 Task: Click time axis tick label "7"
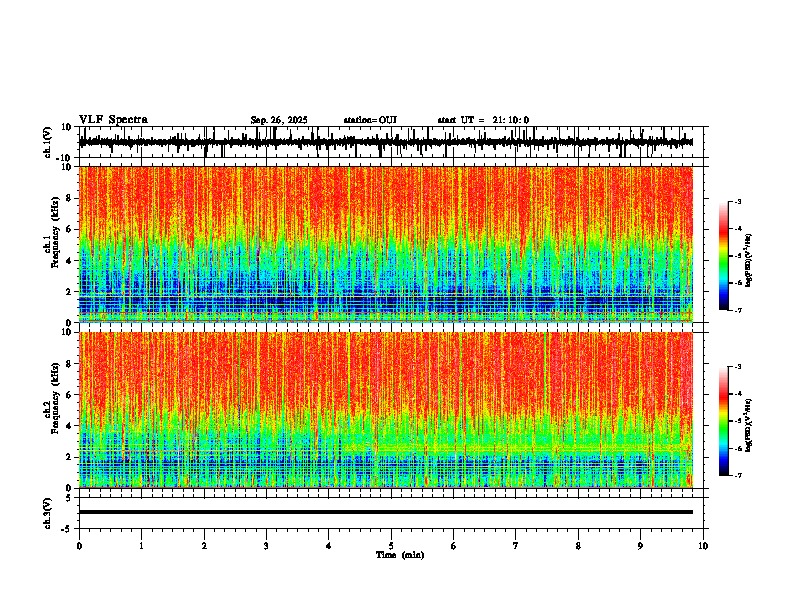(x=516, y=546)
